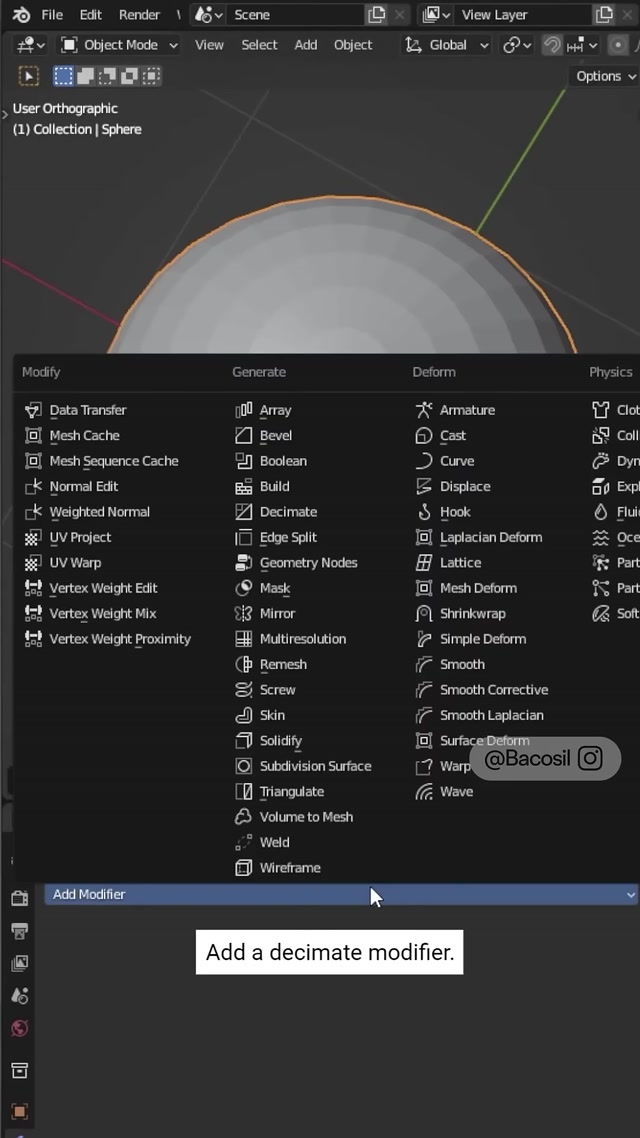Open the Render properties tab icon

pyautogui.click(x=19, y=898)
